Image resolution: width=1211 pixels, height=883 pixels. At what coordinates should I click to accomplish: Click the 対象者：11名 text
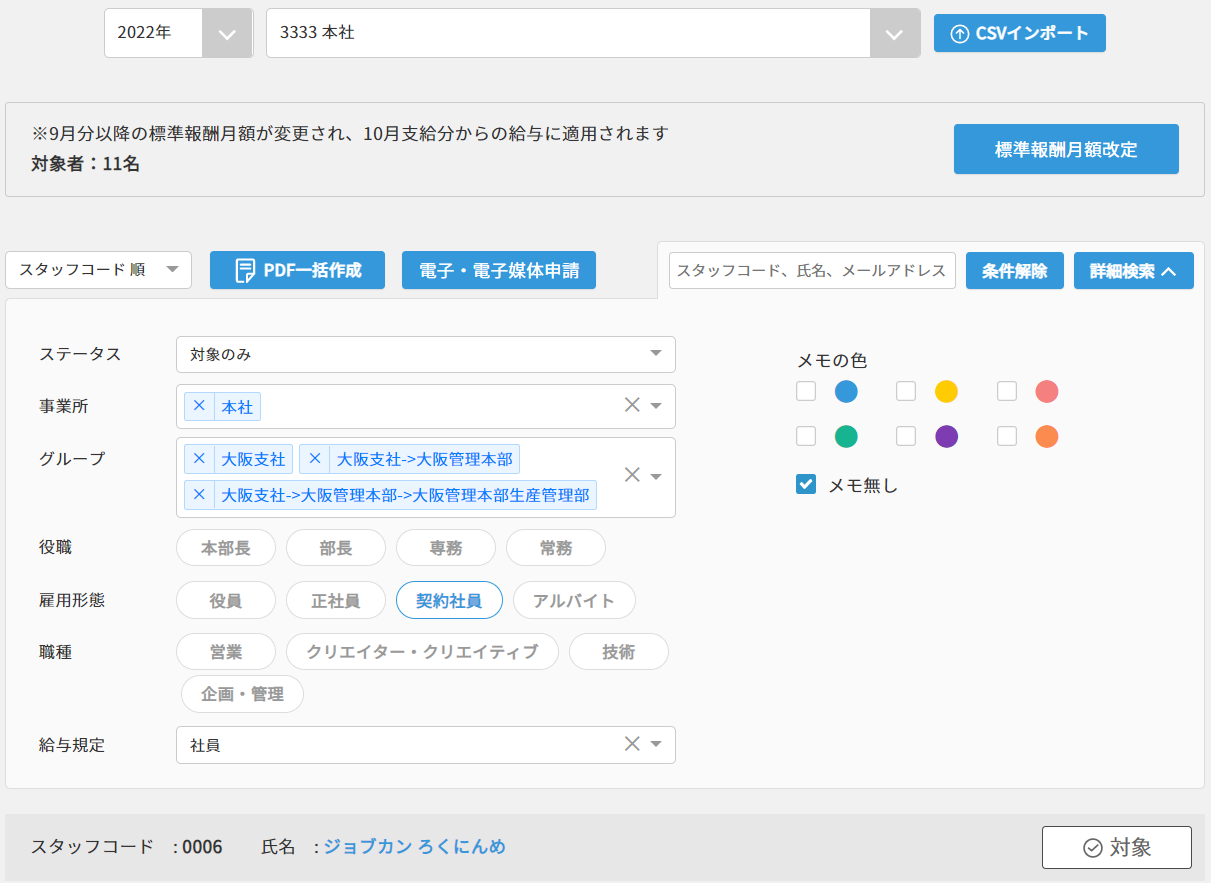(x=86, y=164)
